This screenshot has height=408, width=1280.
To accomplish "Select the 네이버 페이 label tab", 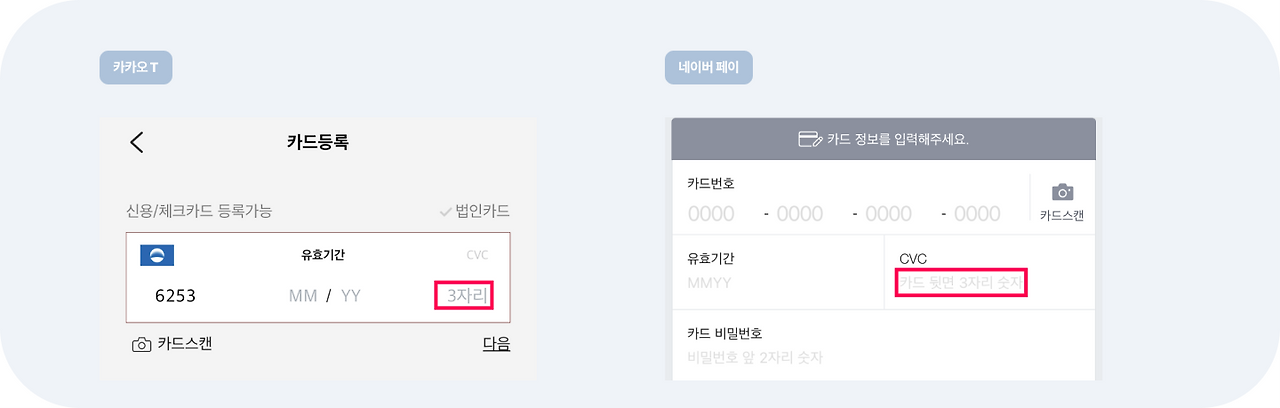I will (x=709, y=68).
